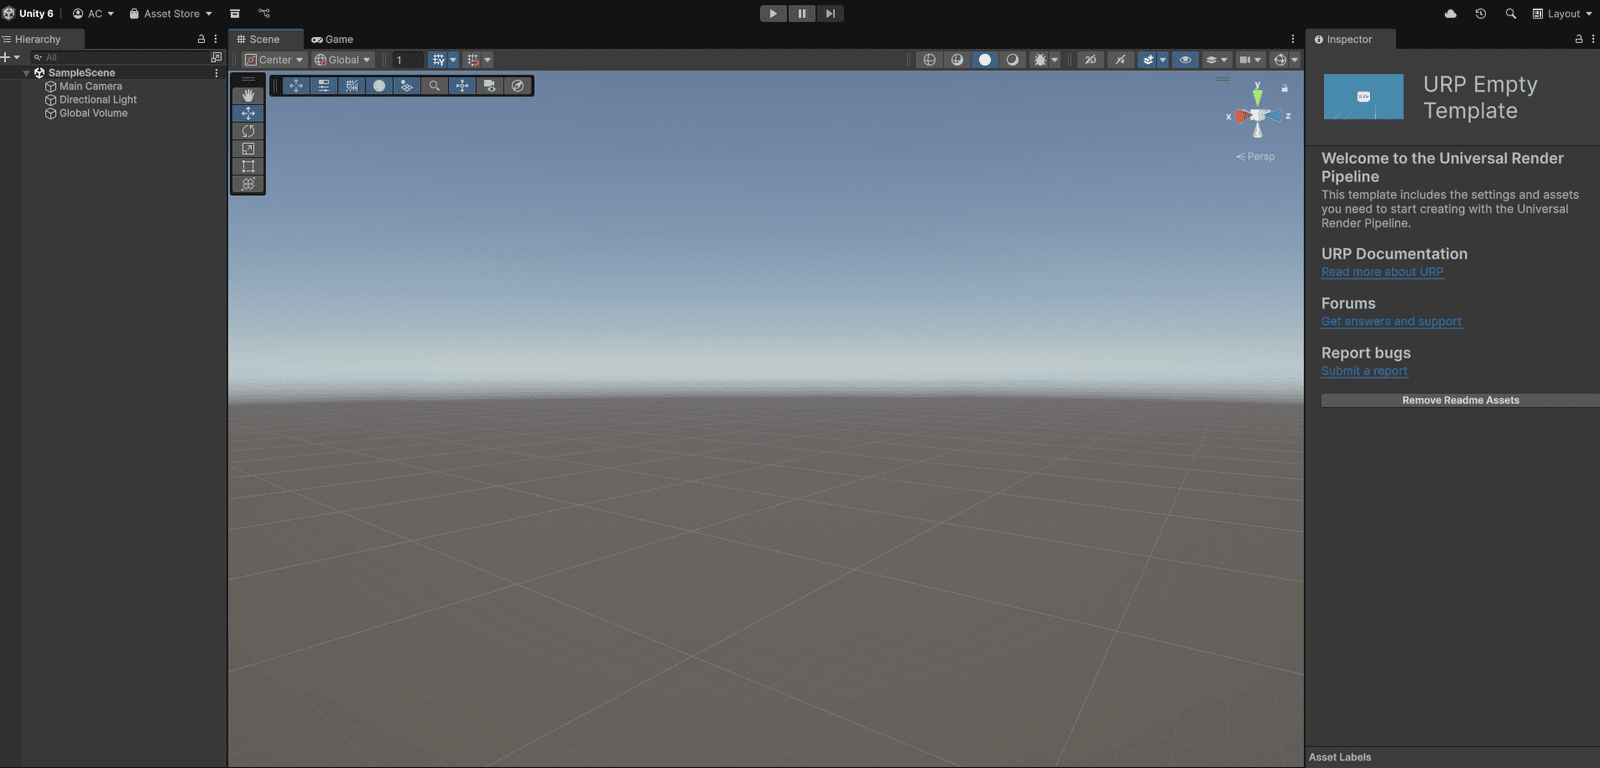Click the white circle overlay toolbar button
Screen dimensions: 1600x768
379,86
